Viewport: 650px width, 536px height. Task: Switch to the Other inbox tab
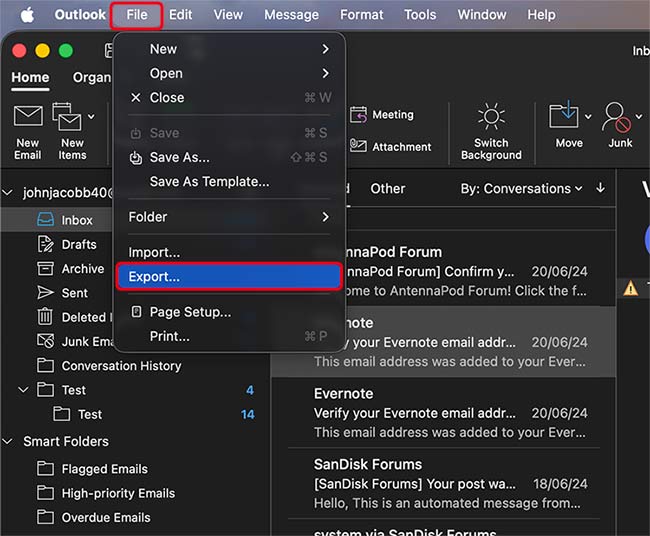tap(388, 189)
